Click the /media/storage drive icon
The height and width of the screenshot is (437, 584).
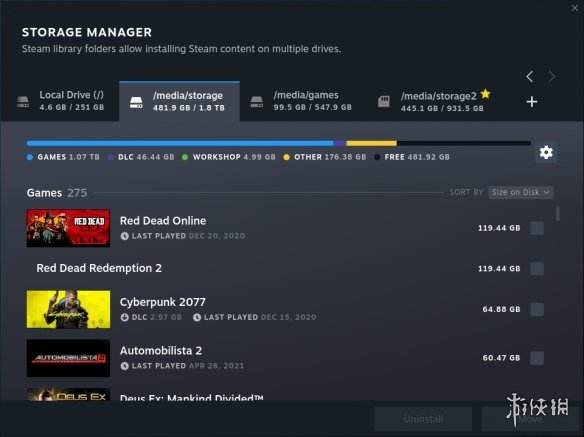pos(136,102)
